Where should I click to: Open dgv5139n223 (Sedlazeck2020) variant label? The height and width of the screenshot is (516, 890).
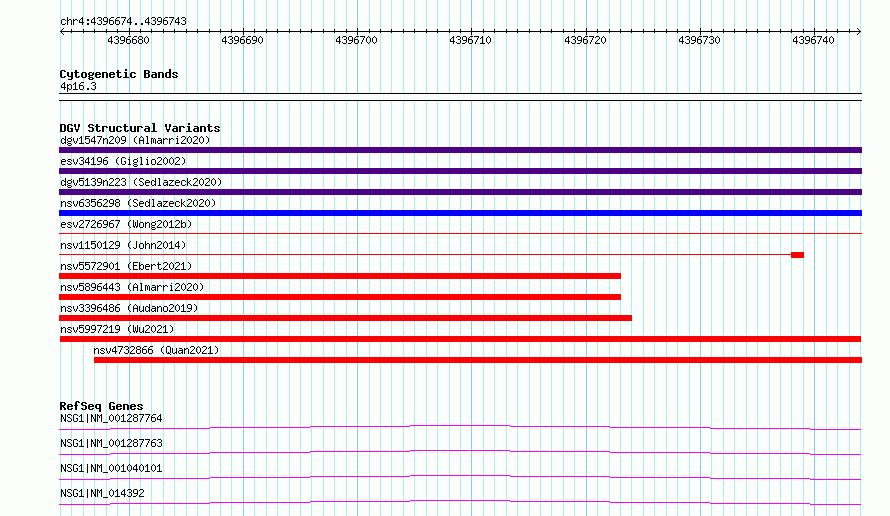141,182
